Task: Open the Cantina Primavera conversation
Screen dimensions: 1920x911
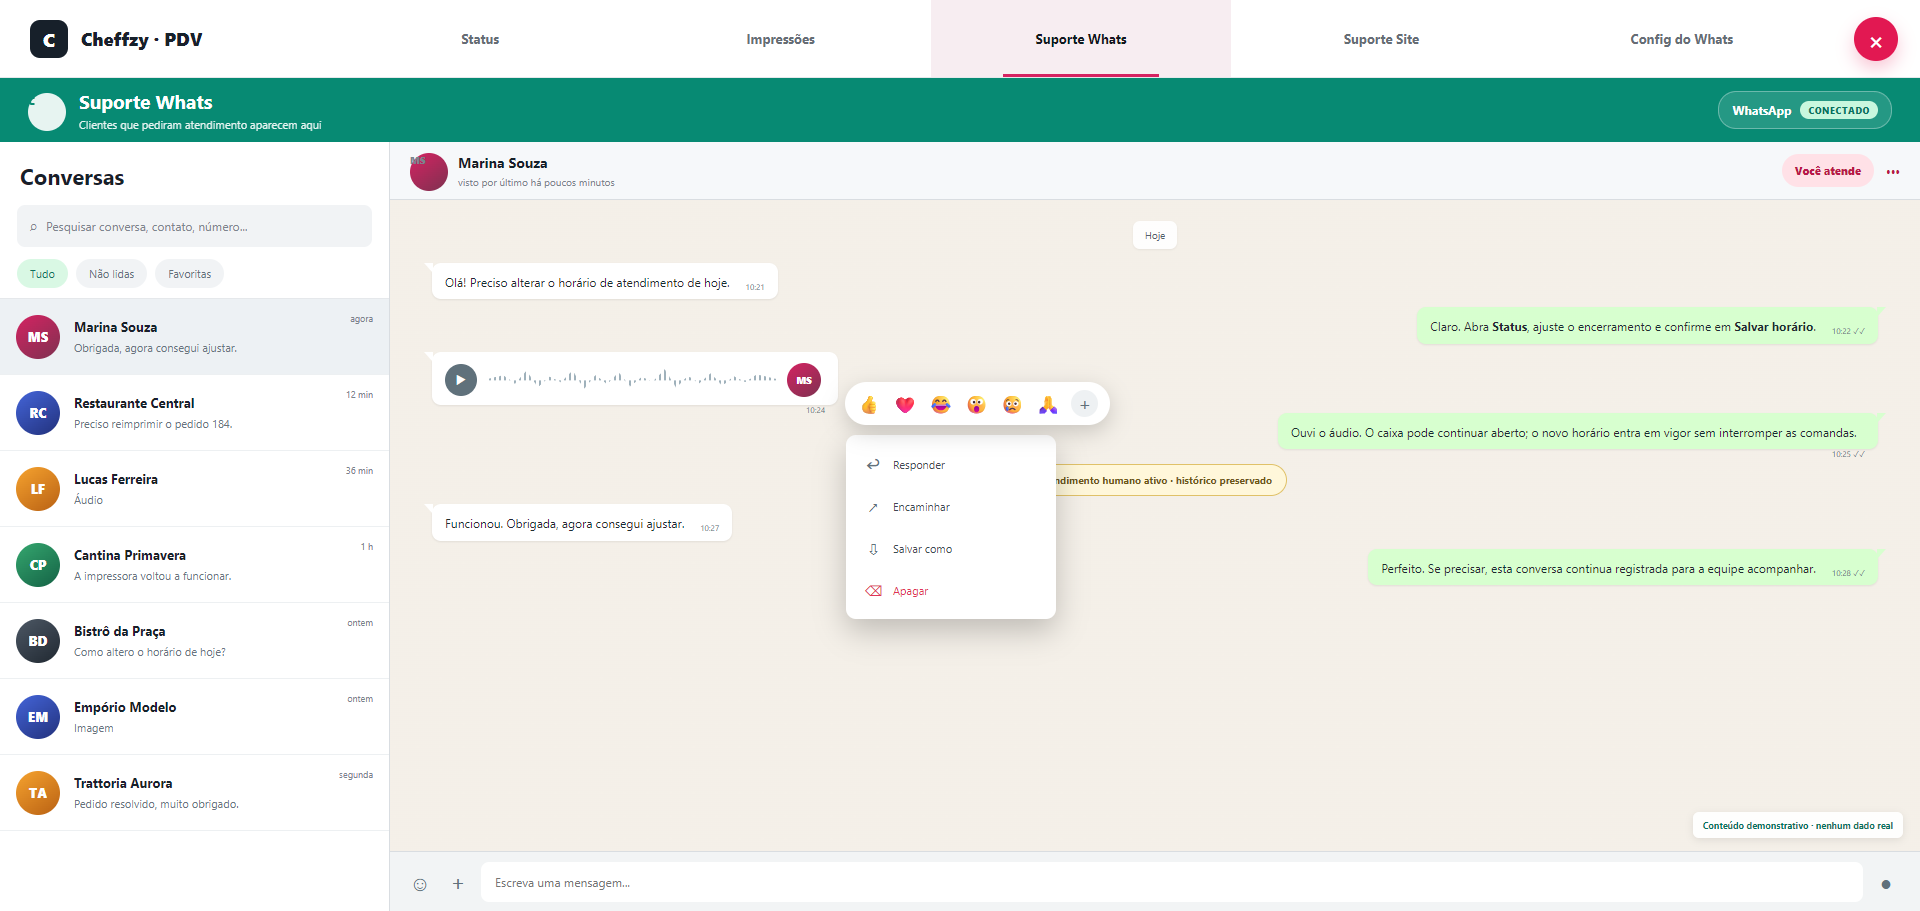Action: (x=194, y=565)
